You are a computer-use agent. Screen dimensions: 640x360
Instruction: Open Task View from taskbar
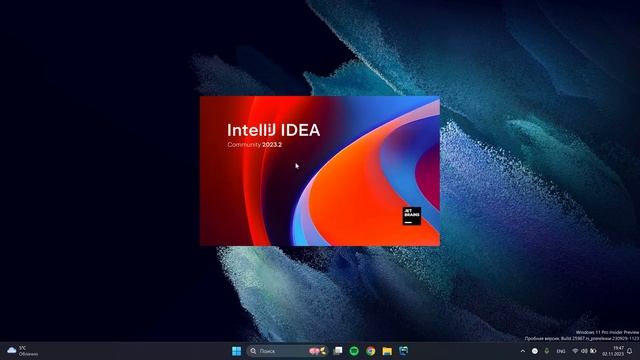338,351
